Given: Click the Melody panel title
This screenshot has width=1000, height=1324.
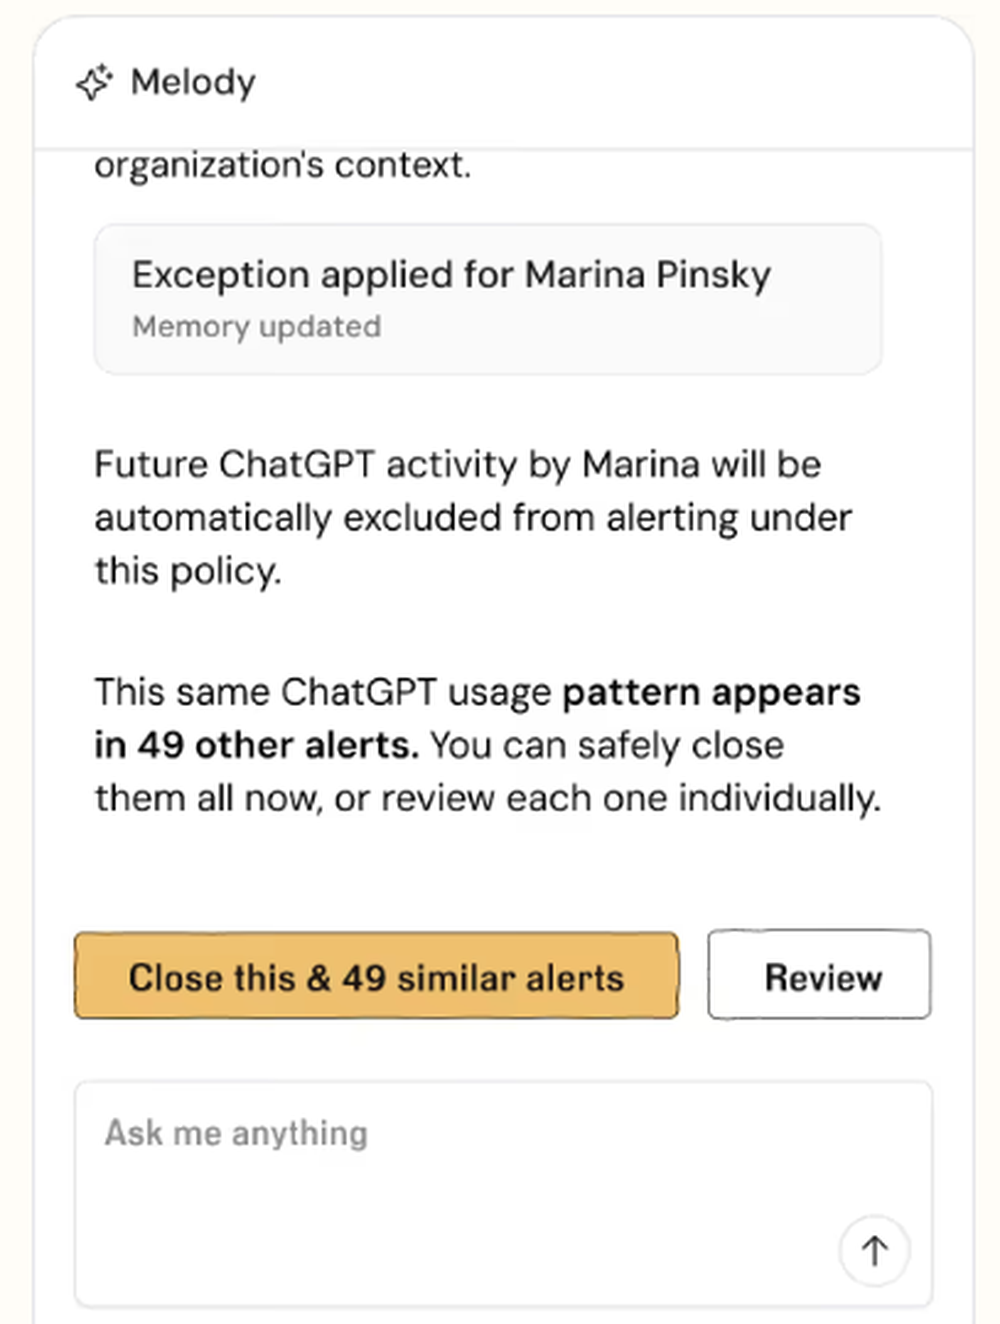Looking at the screenshot, I should pyautogui.click(x=193, y=83).
